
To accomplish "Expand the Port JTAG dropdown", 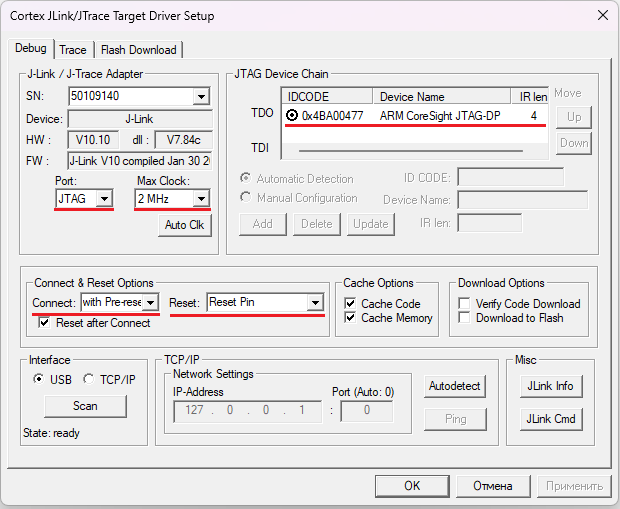I will (x=105, y=199).
